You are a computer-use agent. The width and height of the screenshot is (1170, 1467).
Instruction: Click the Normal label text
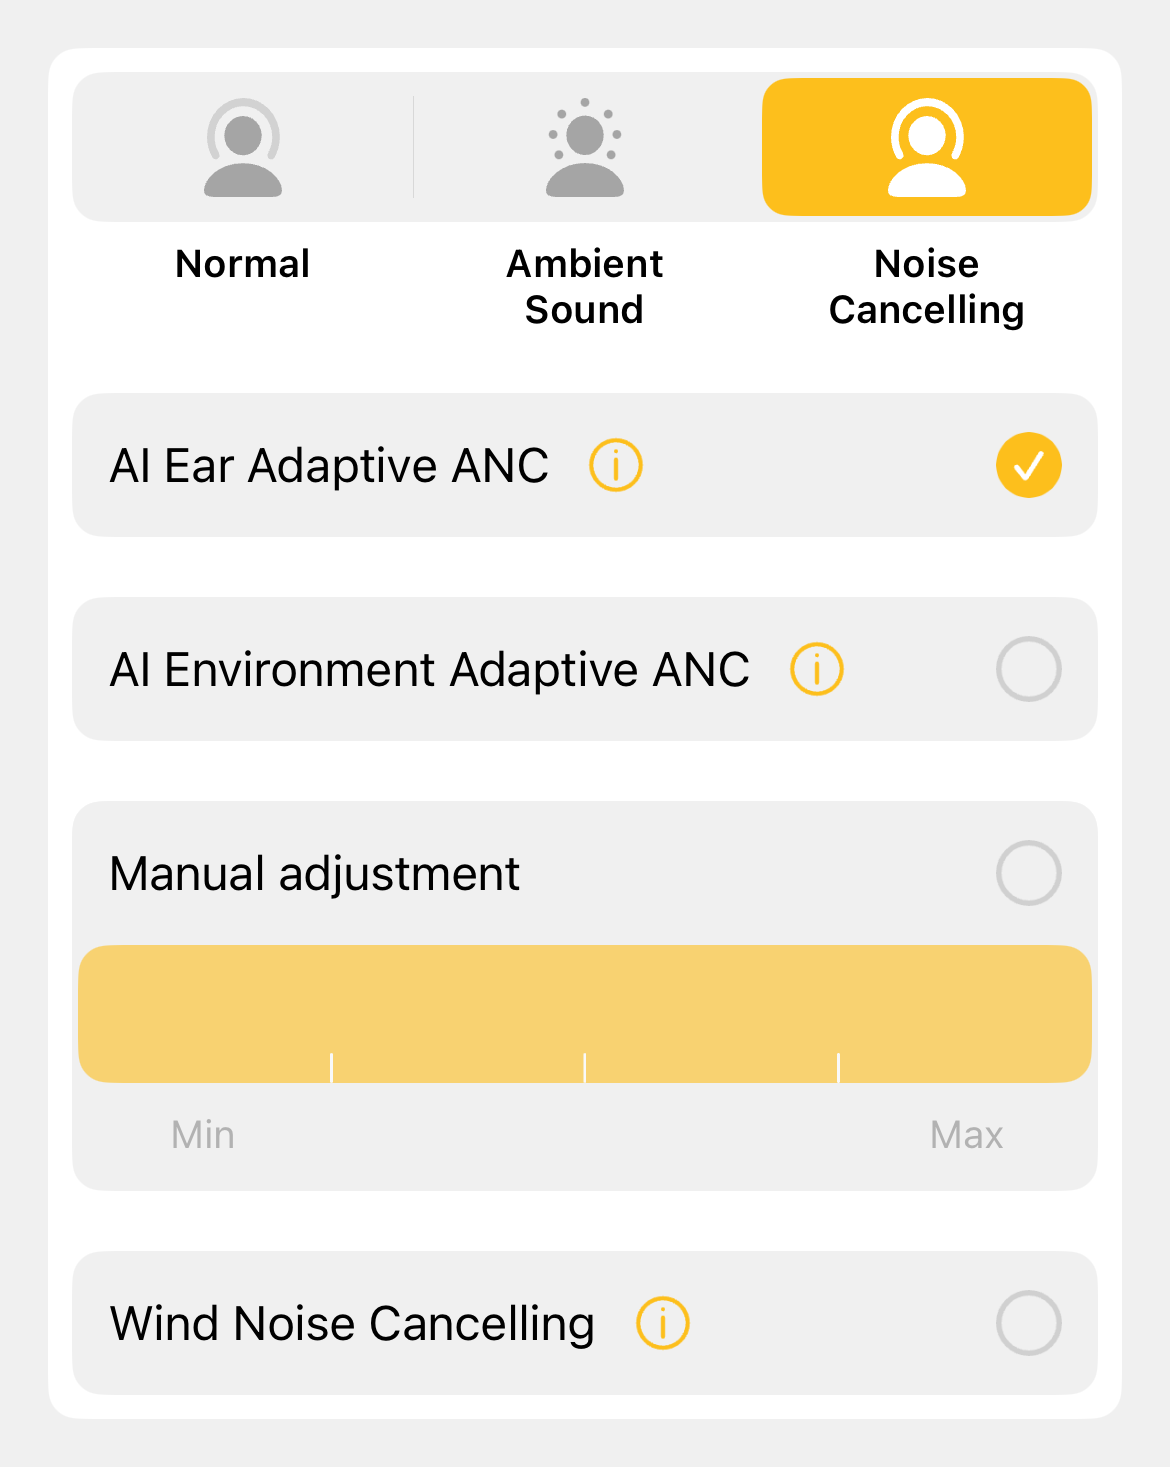point(243,265)
